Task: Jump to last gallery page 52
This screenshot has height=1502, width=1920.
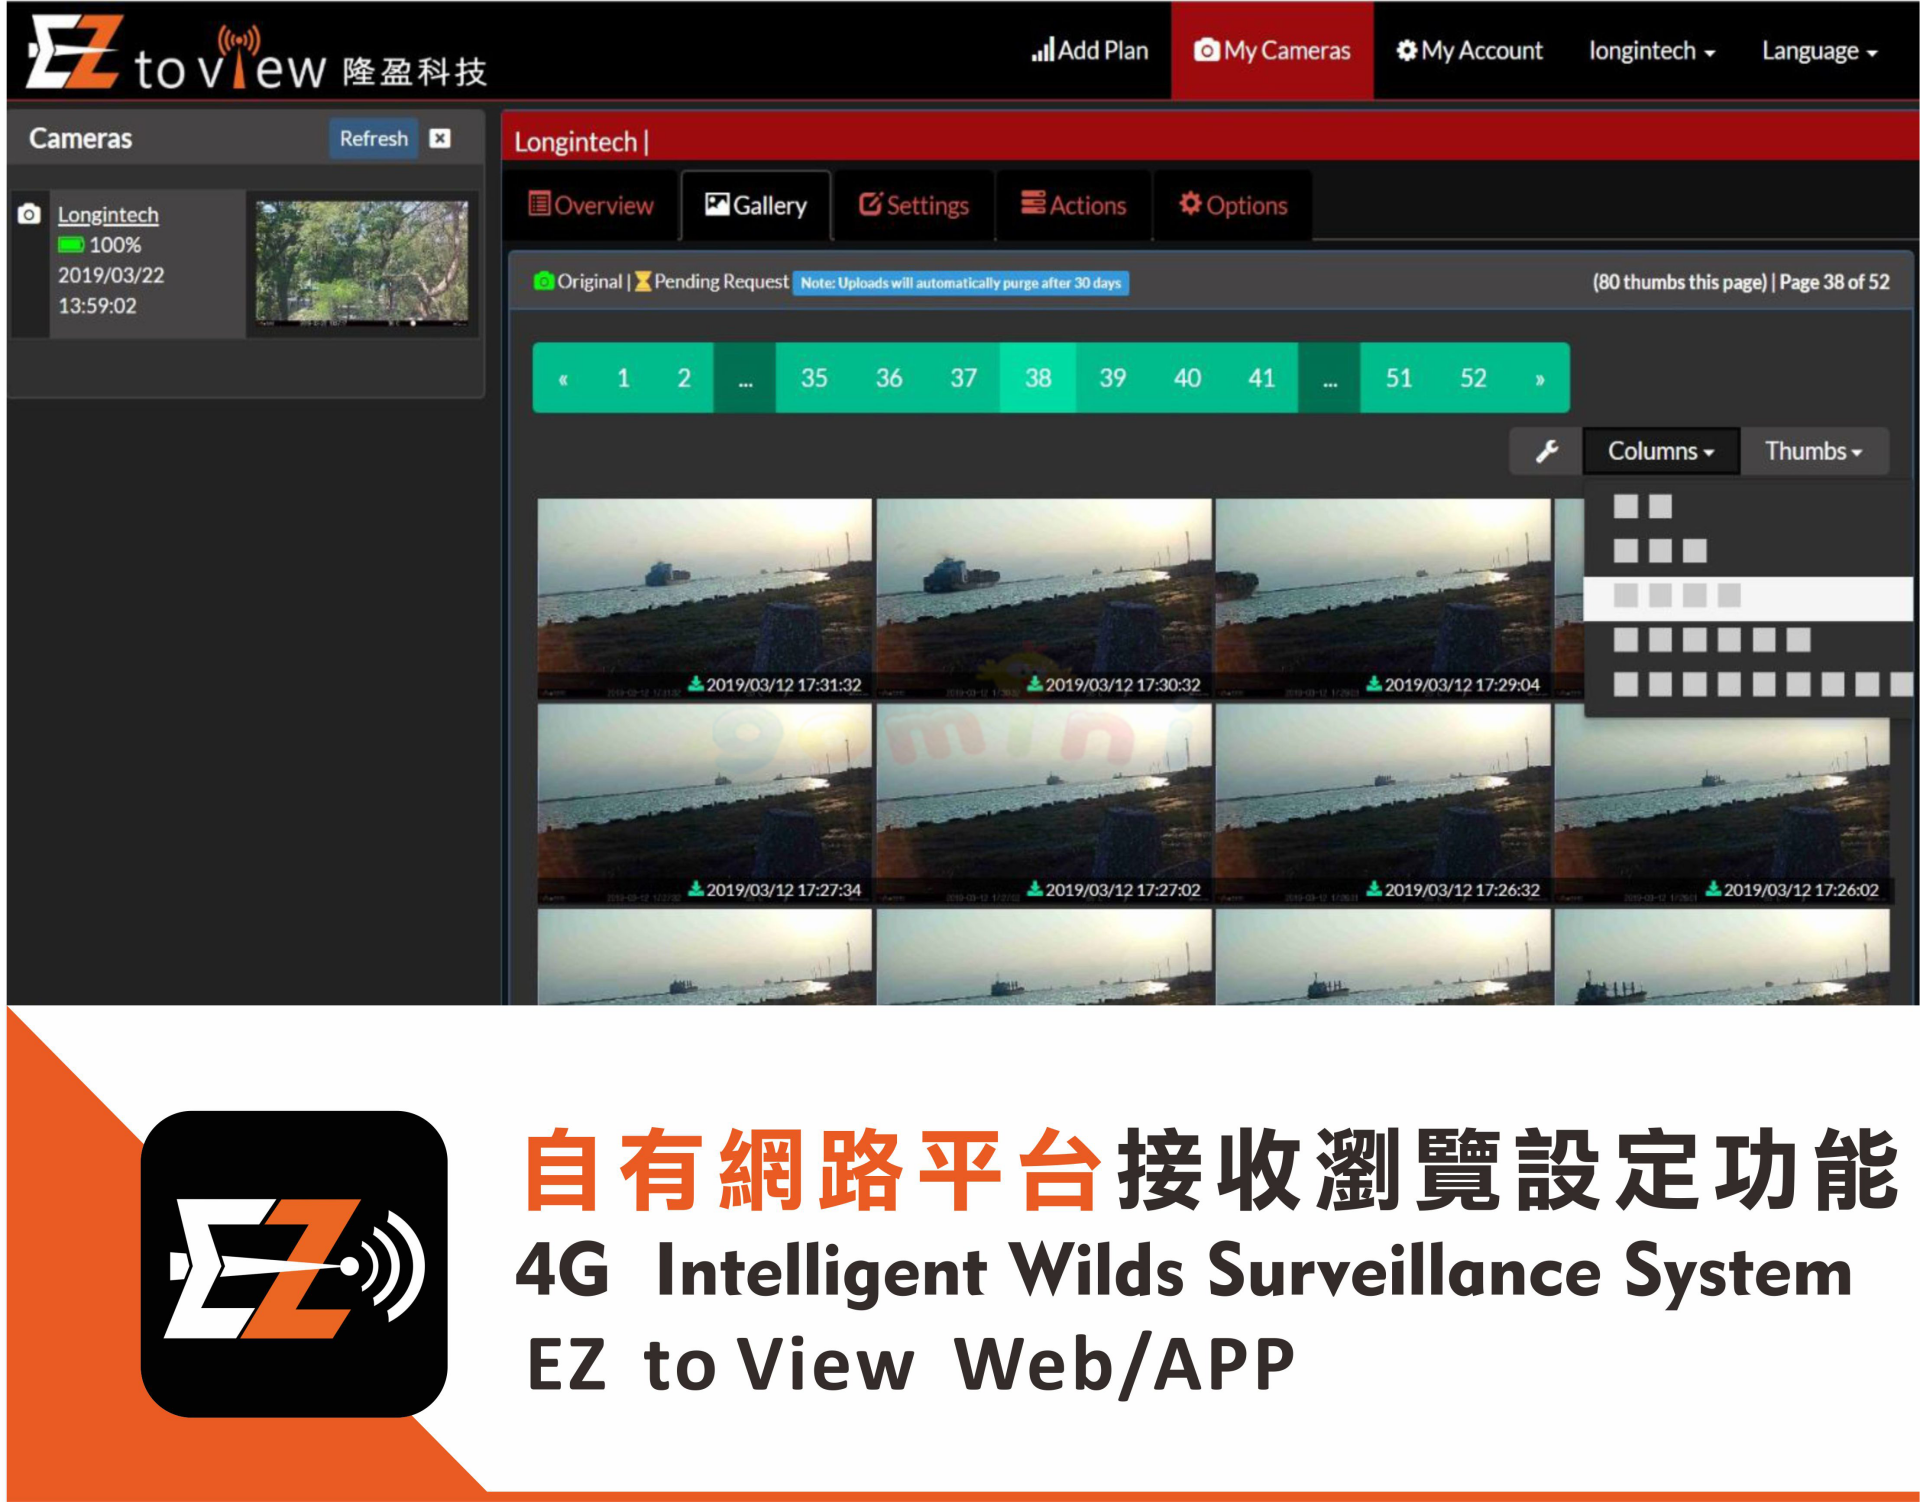Action: pos(1473,378)
